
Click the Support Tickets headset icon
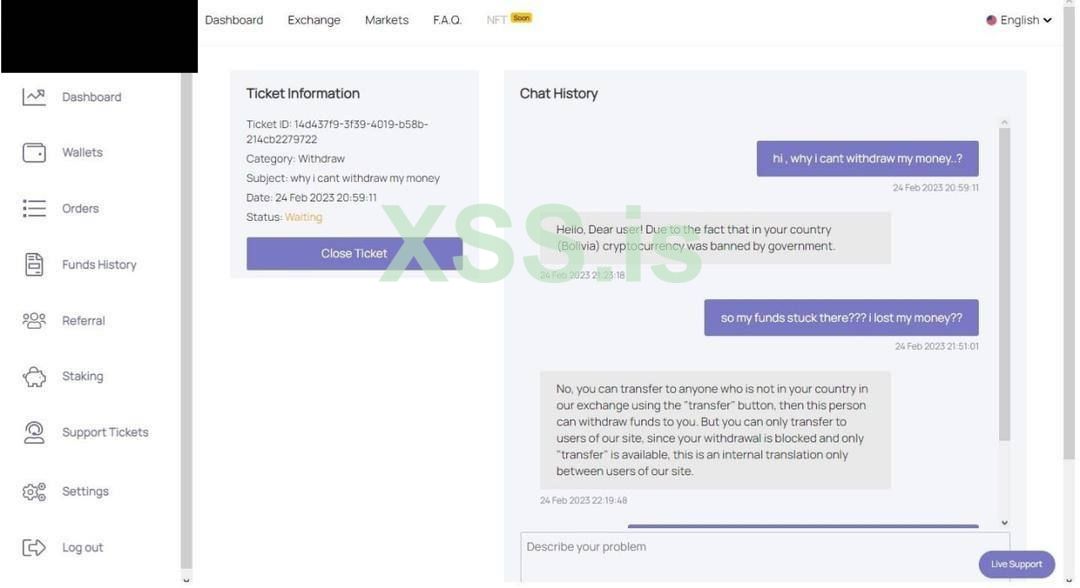click(34, 432)
